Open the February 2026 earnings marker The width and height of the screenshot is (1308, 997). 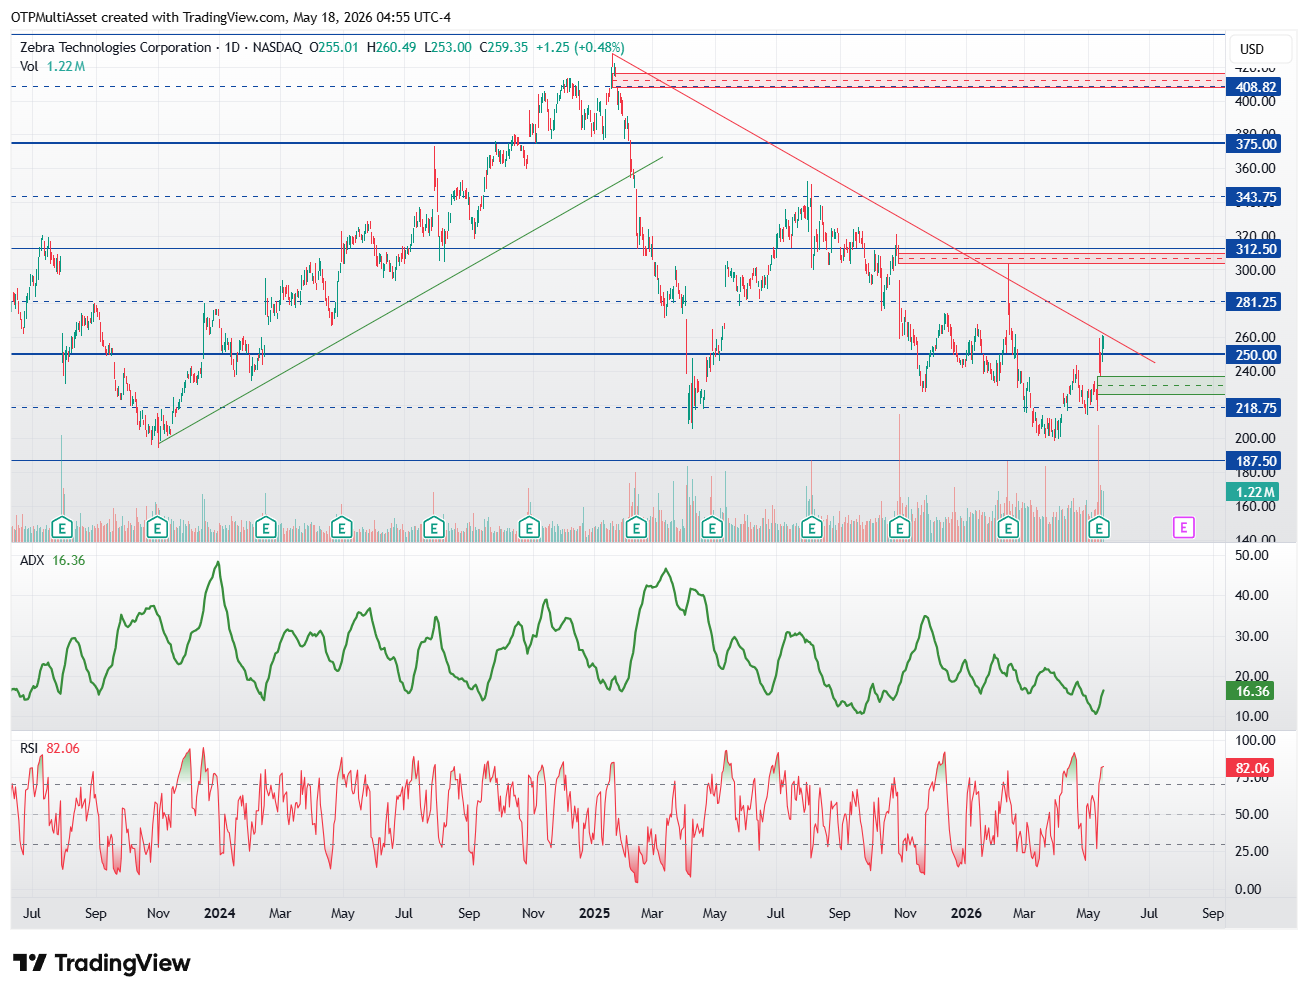coord(1008,527)
